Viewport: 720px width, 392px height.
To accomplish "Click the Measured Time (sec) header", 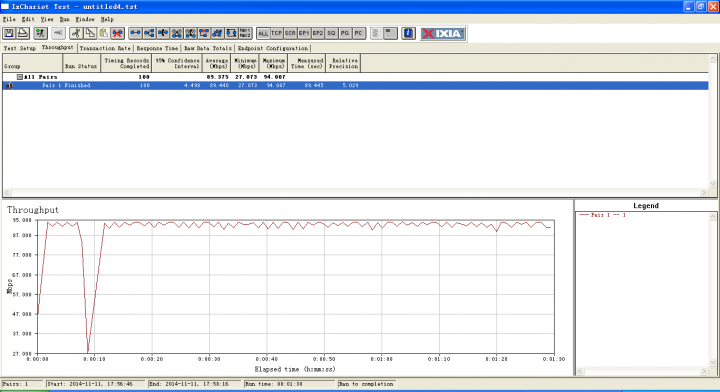I will pos(307,63).
